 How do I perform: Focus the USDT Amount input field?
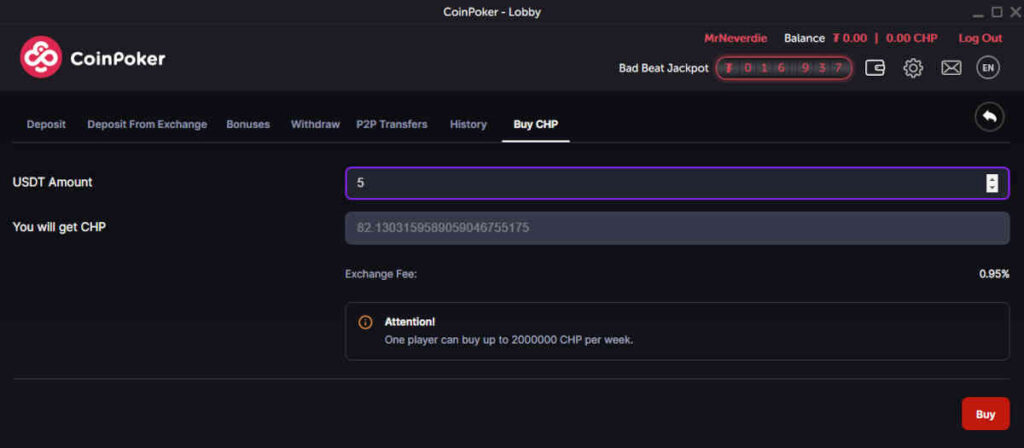(677, 184)
